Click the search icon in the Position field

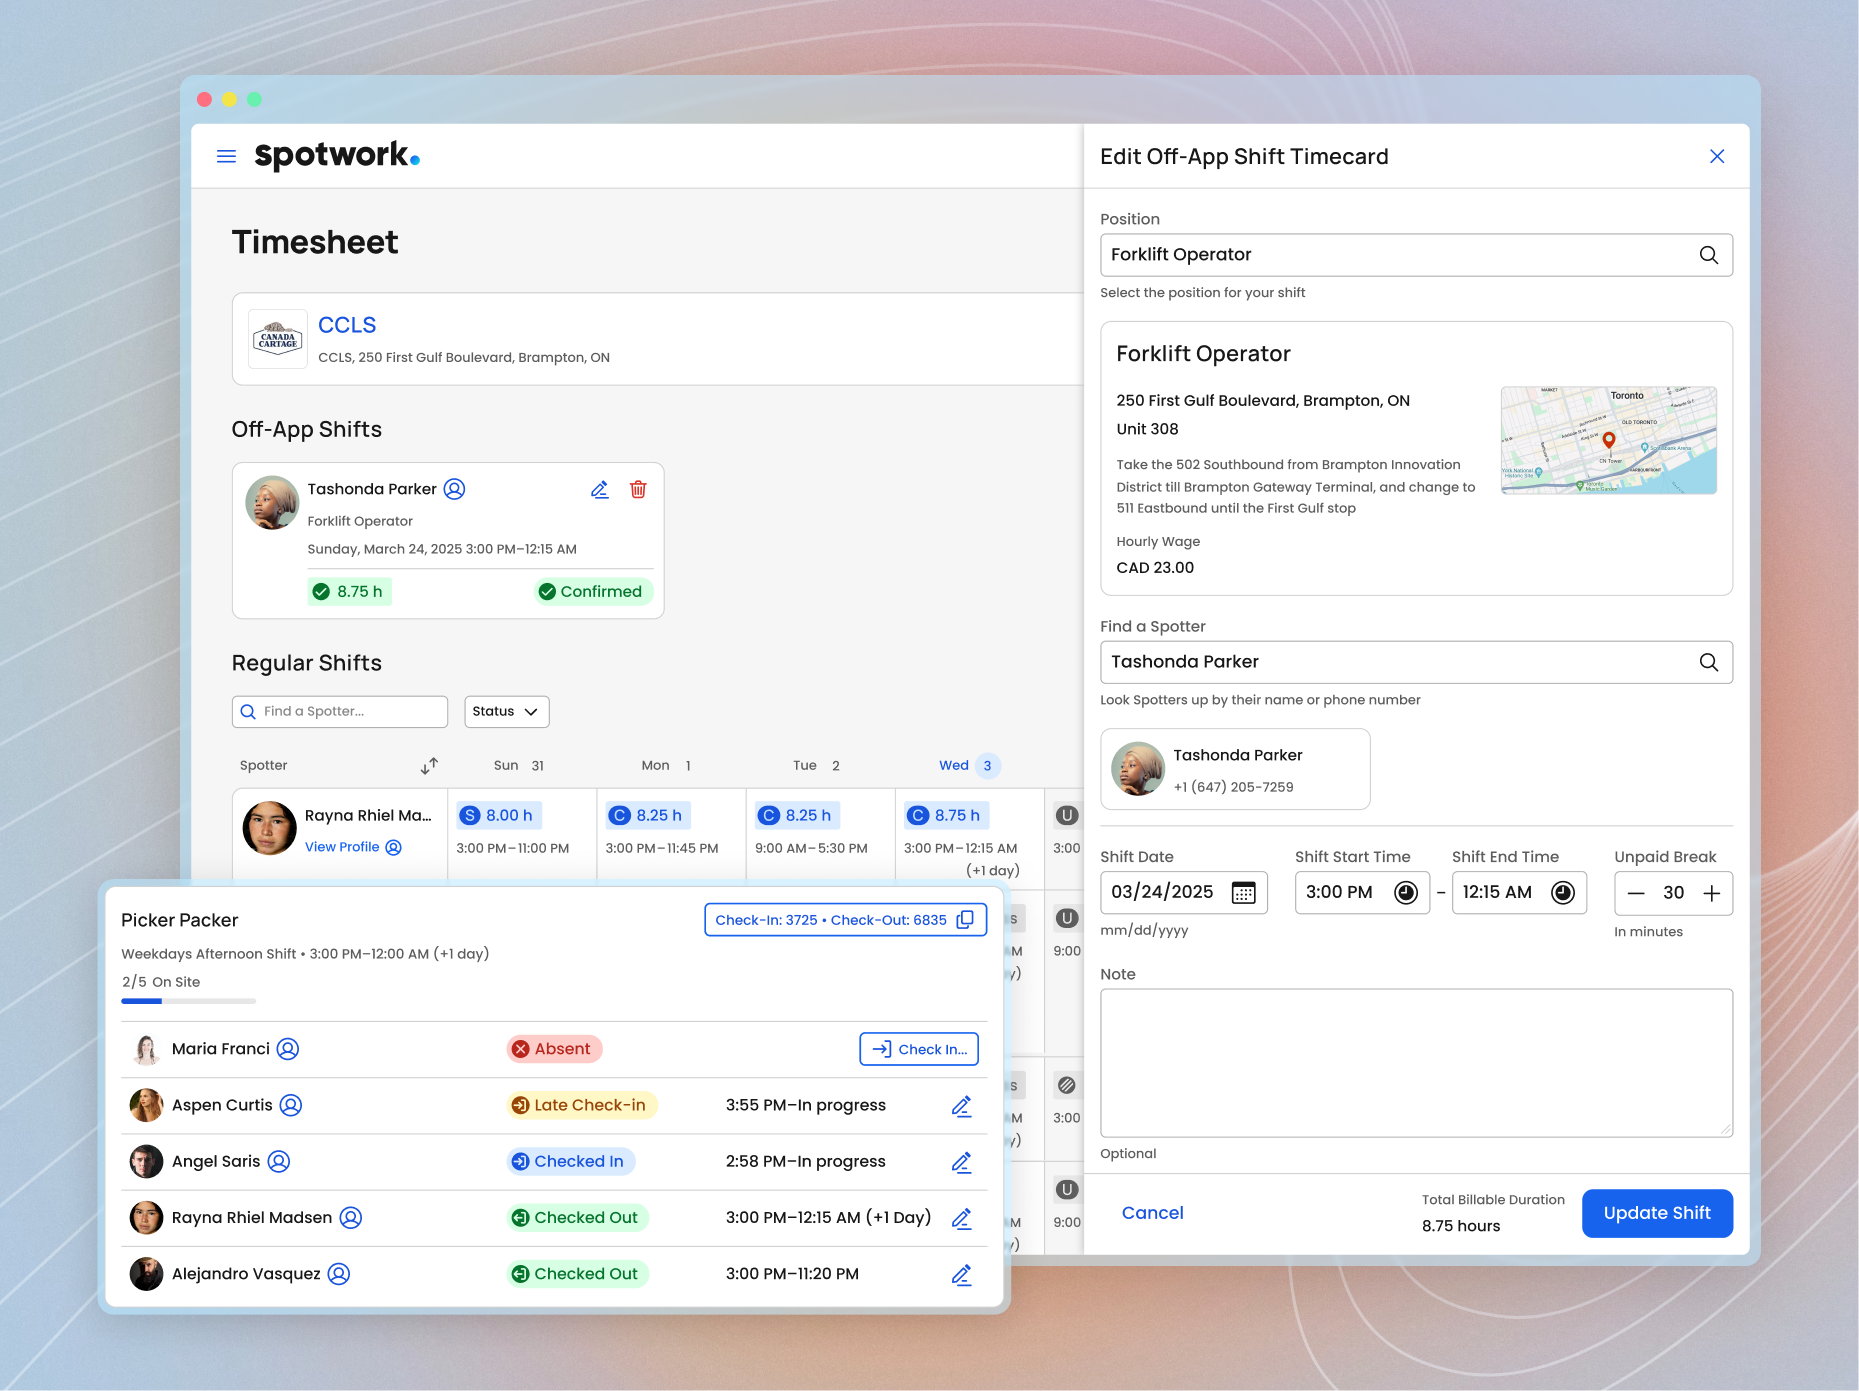pos(1707,255)
